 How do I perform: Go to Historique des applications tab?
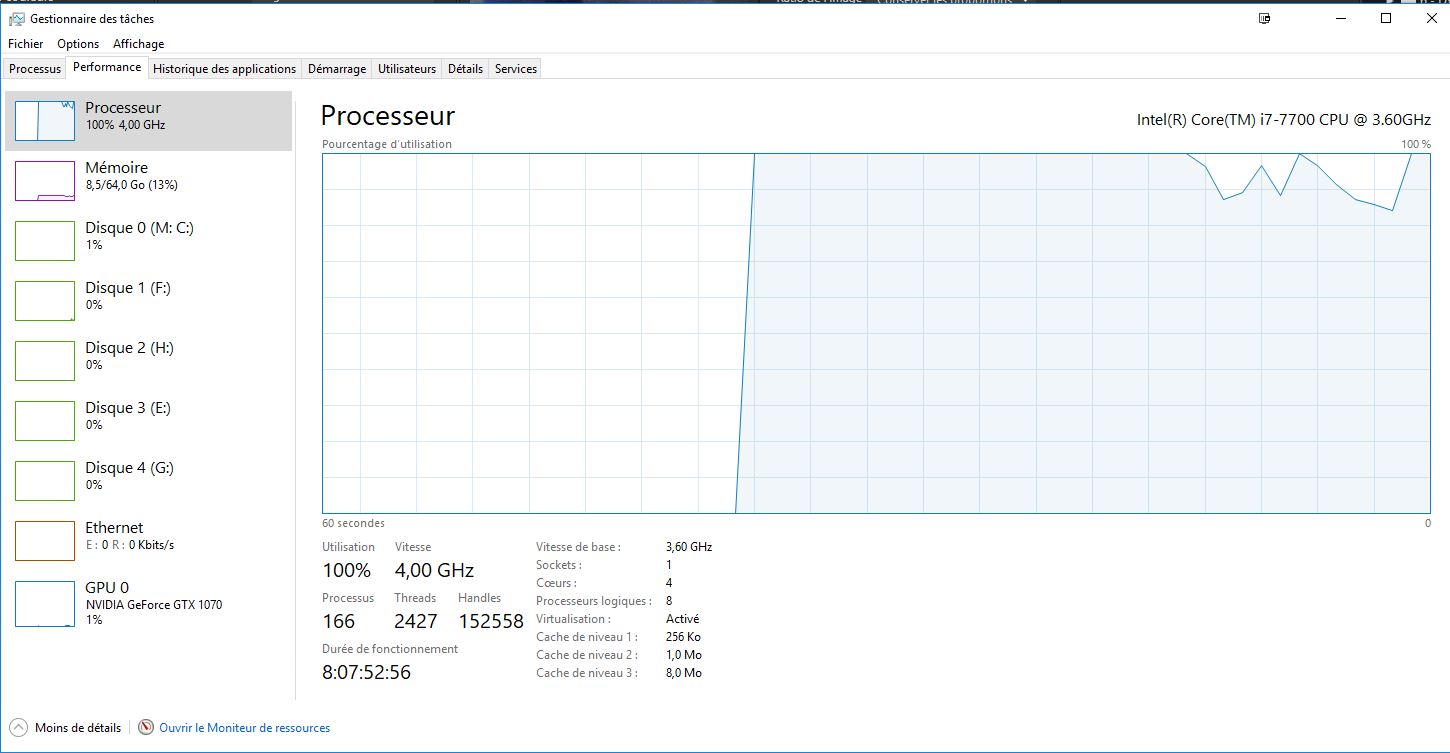click(224, 69)
